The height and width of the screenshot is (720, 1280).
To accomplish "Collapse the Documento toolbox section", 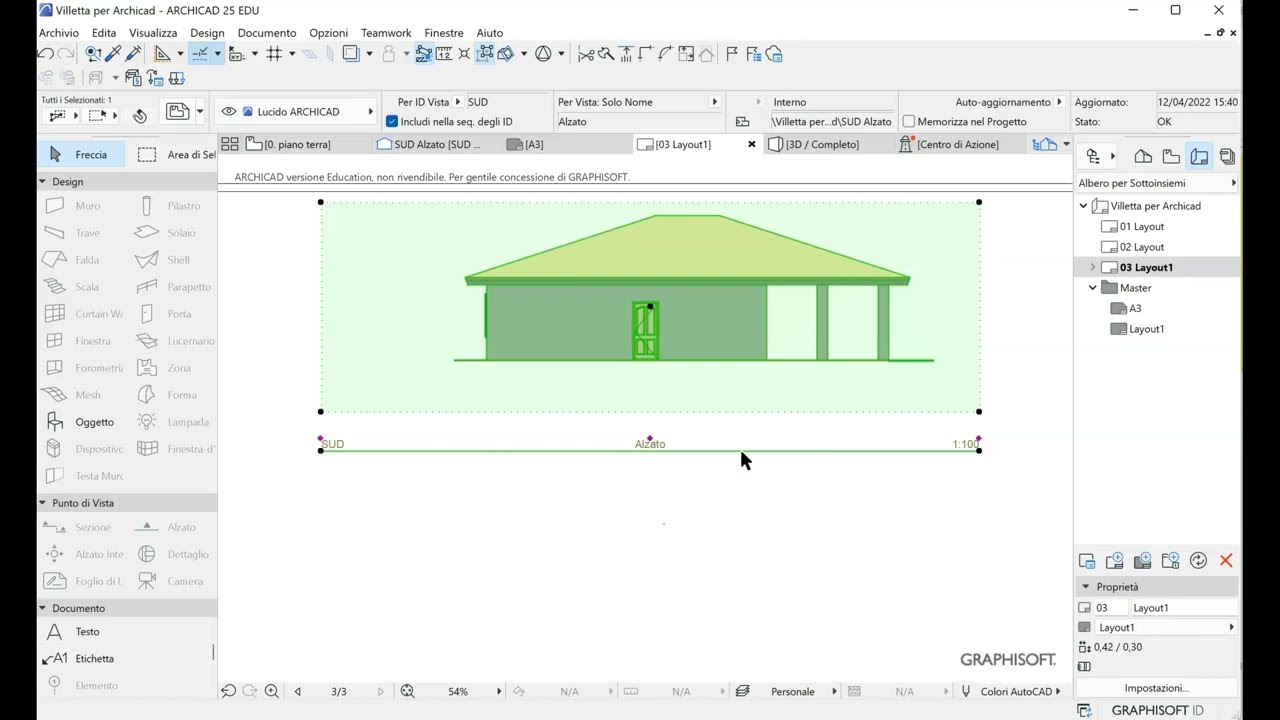I will 42,608.
